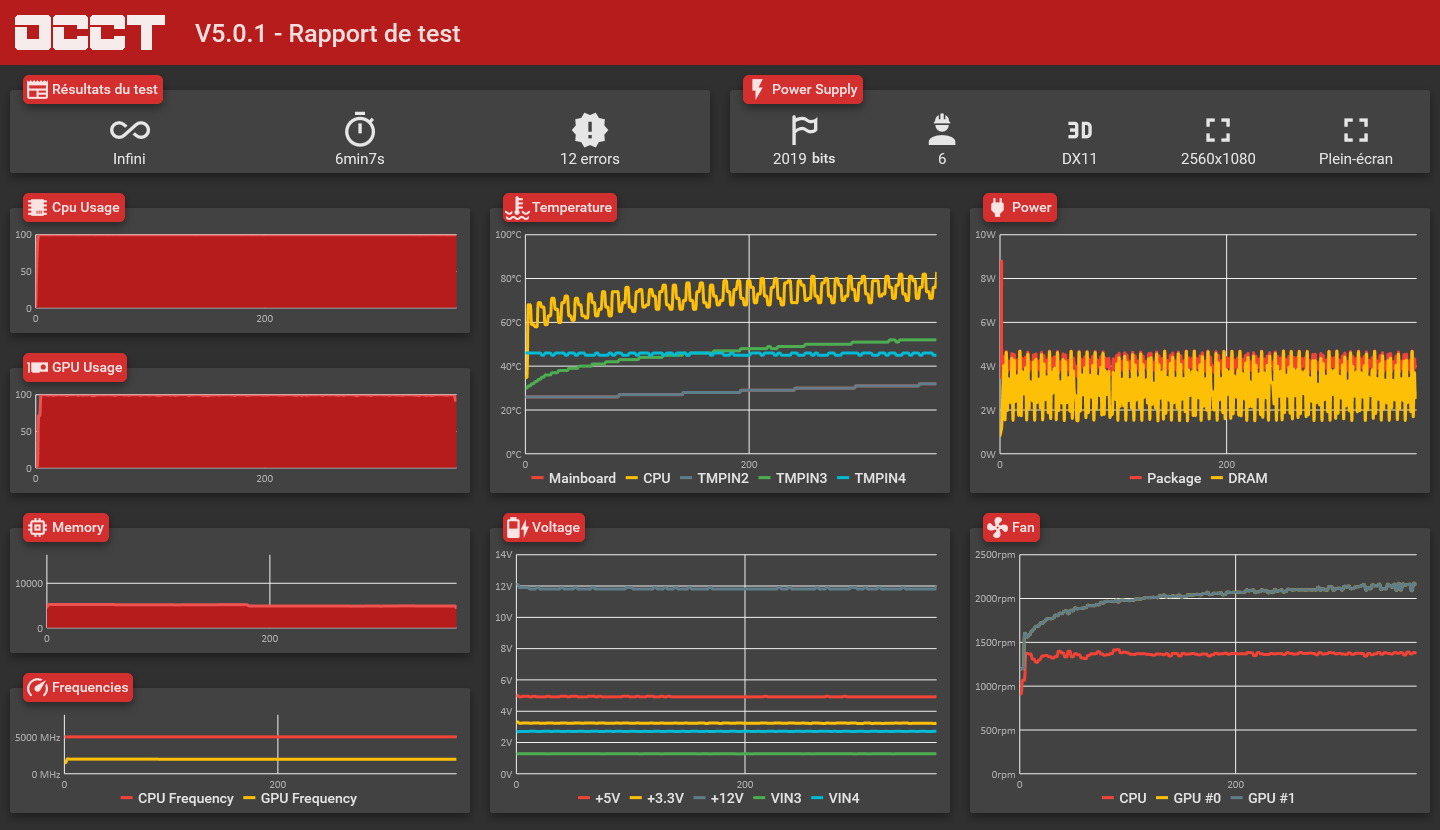The image size is (1440, 830).
Task: Click the stopwatch icon above 6min7s
Action: (x=360, y=130)
